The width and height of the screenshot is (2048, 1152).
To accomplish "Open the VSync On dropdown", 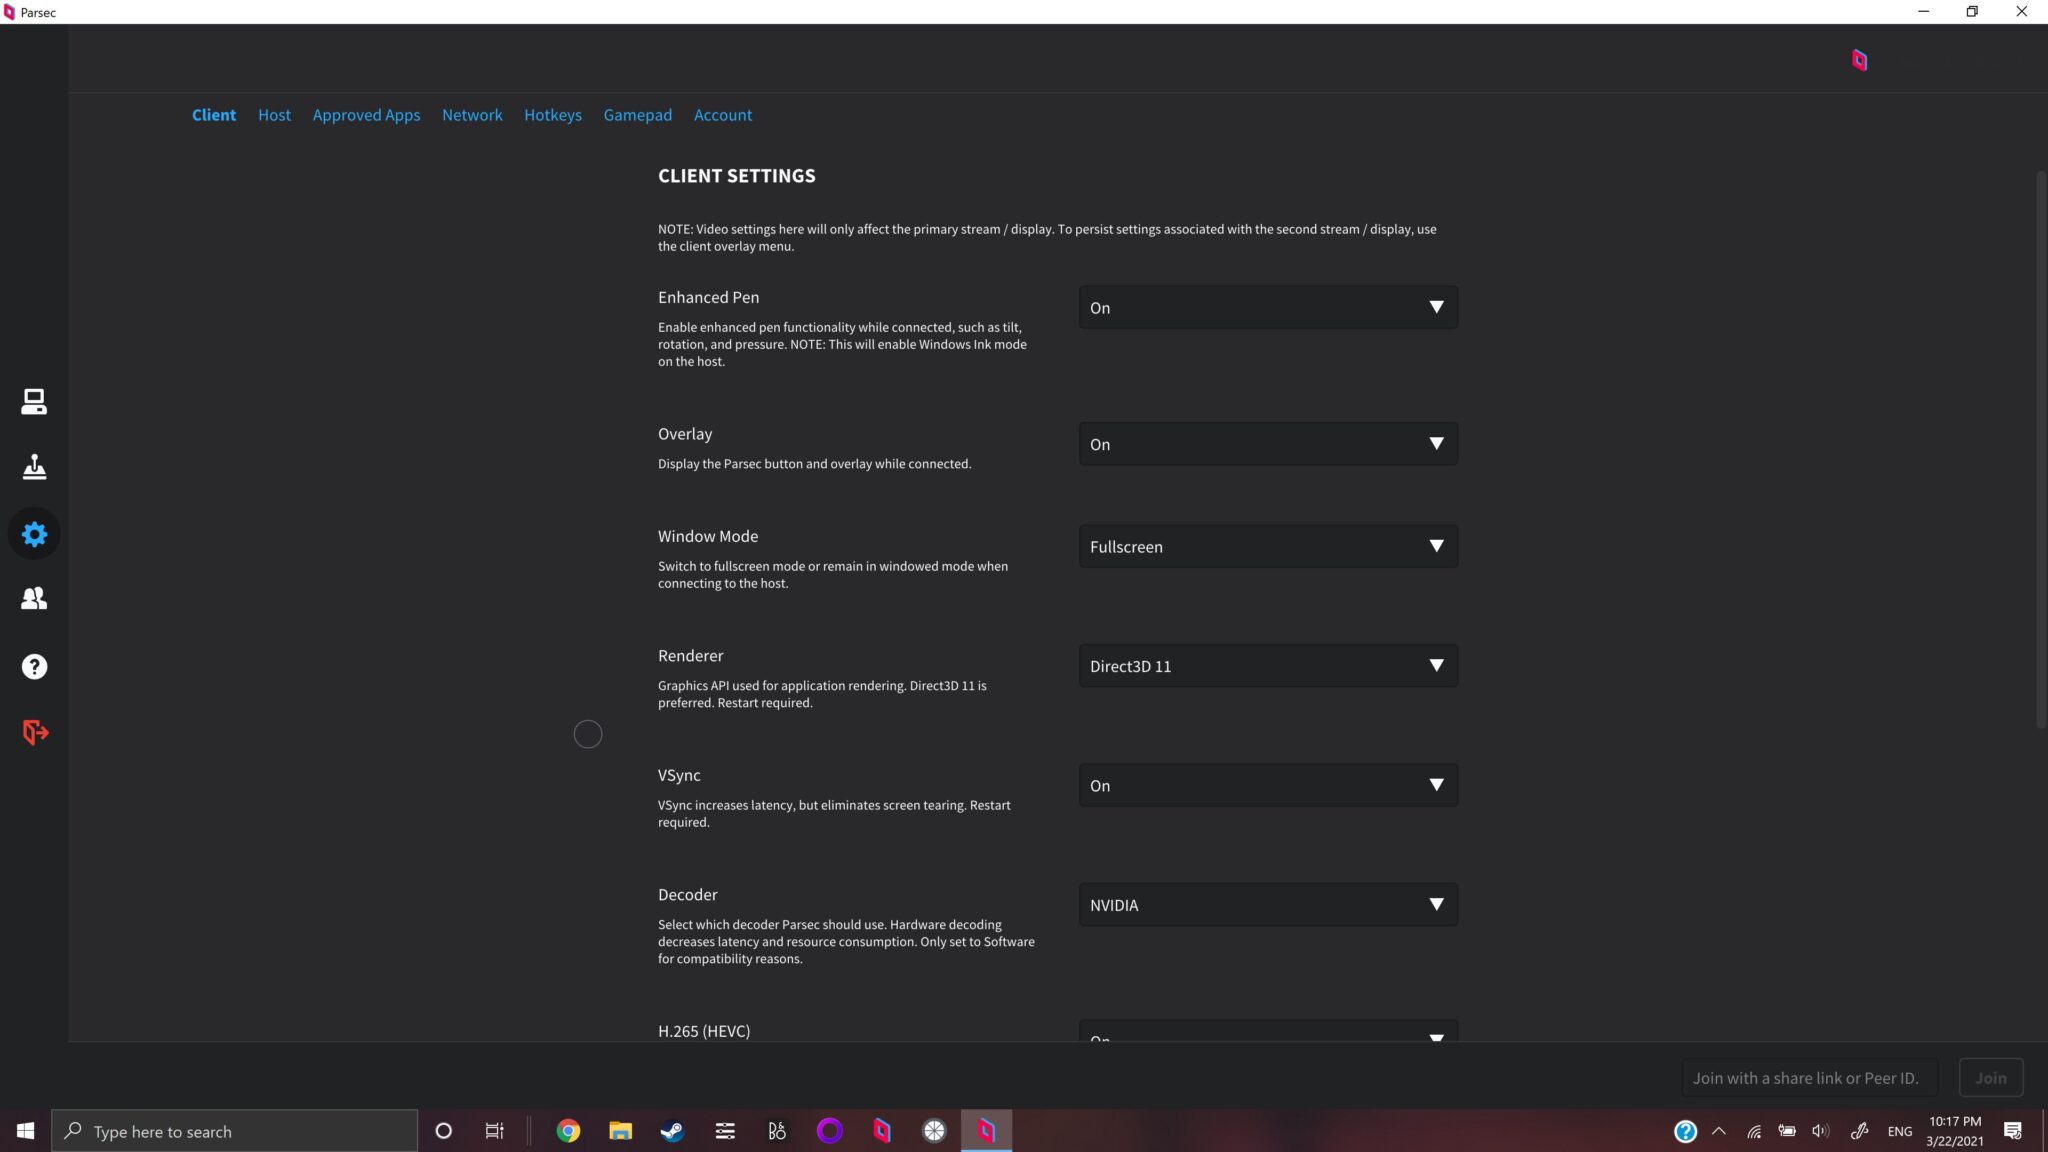I will (1267, 785).
